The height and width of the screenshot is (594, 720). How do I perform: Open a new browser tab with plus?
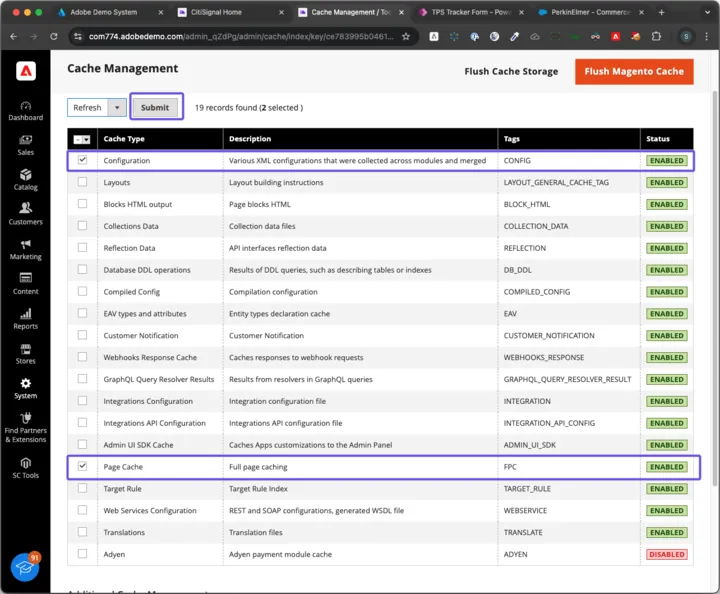pyautogui.click(x=661, y=12)
